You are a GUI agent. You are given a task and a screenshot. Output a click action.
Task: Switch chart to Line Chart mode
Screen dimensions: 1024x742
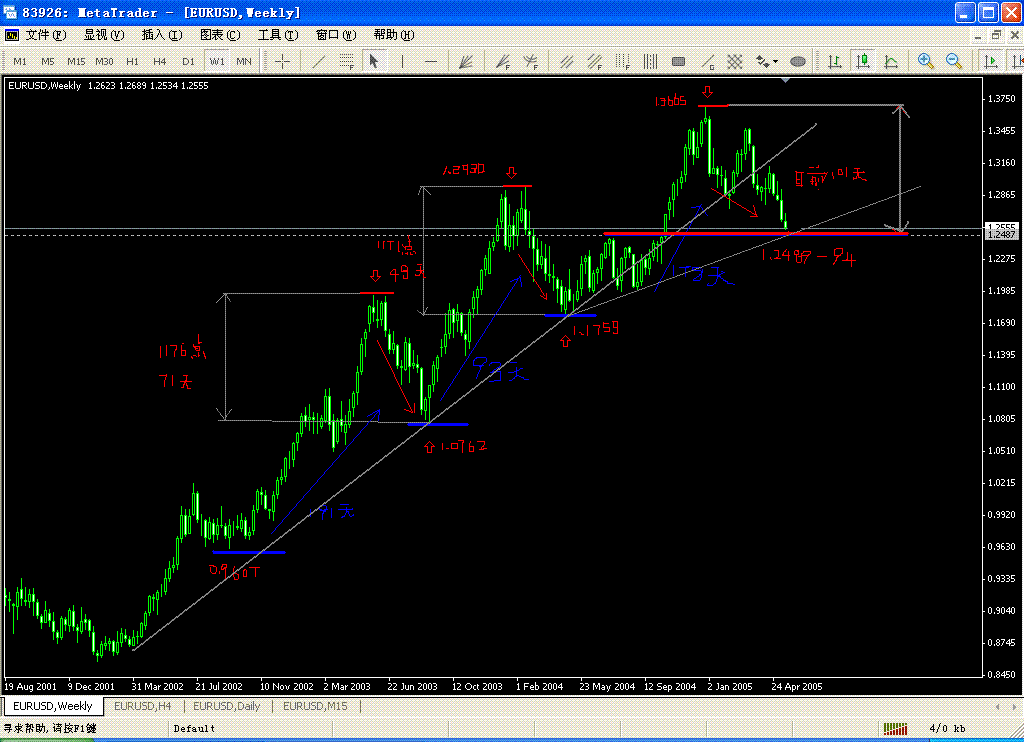point(891,61)
